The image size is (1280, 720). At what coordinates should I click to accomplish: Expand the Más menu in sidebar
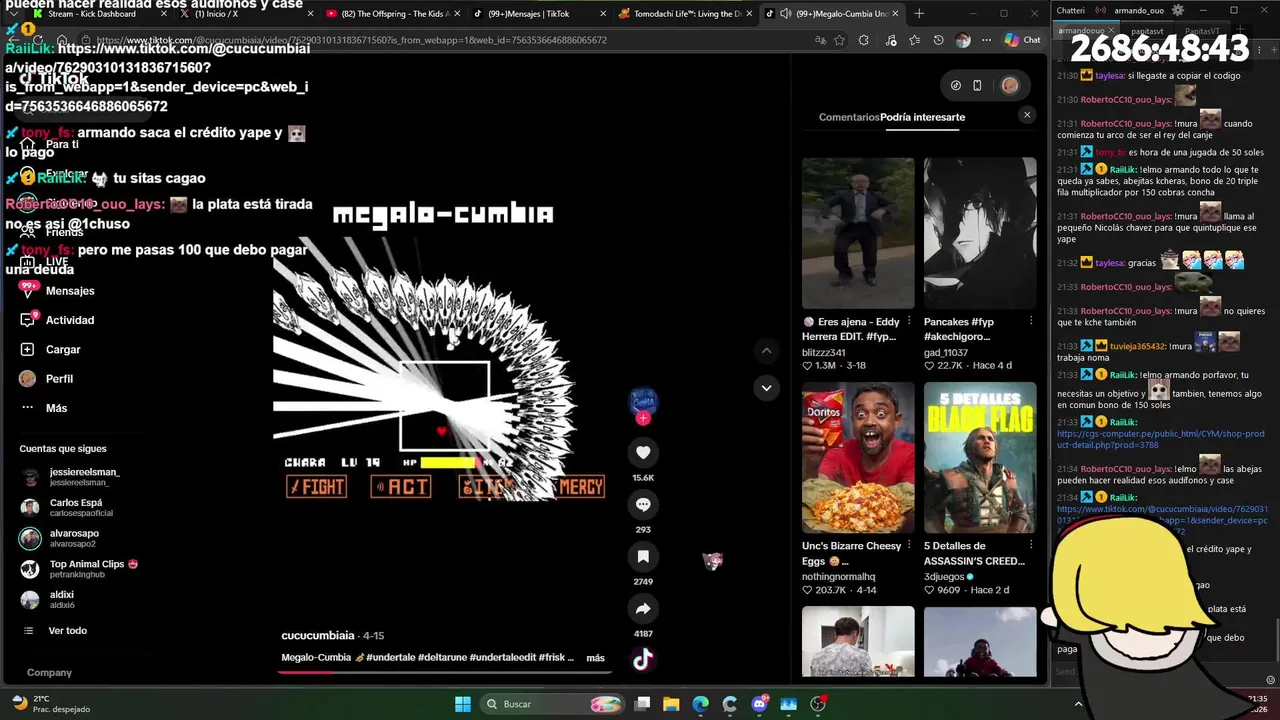click(56, 408)
